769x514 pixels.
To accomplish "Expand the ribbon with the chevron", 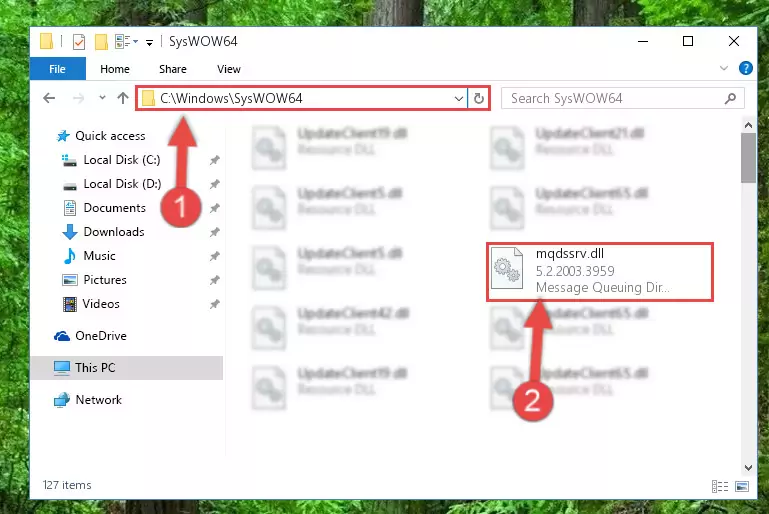I will [723, 68].
